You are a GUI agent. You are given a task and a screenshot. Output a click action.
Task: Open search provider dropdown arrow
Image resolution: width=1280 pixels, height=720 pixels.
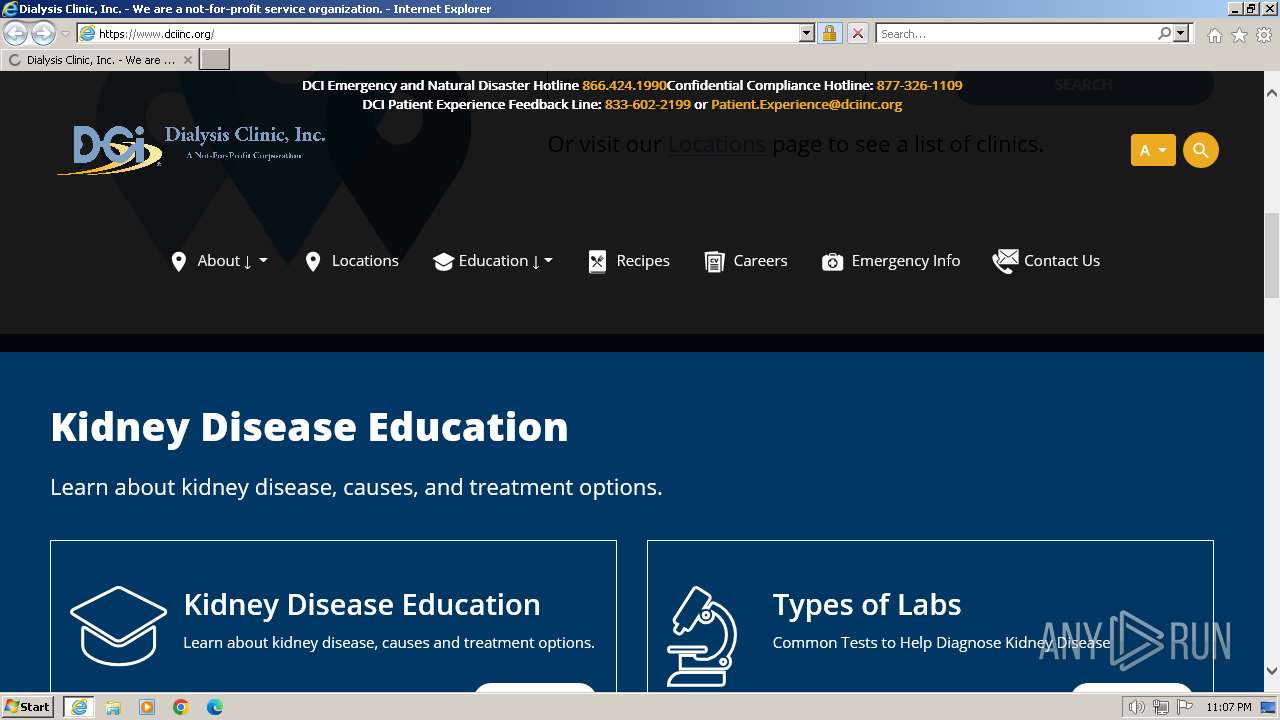pos(1181,33)
